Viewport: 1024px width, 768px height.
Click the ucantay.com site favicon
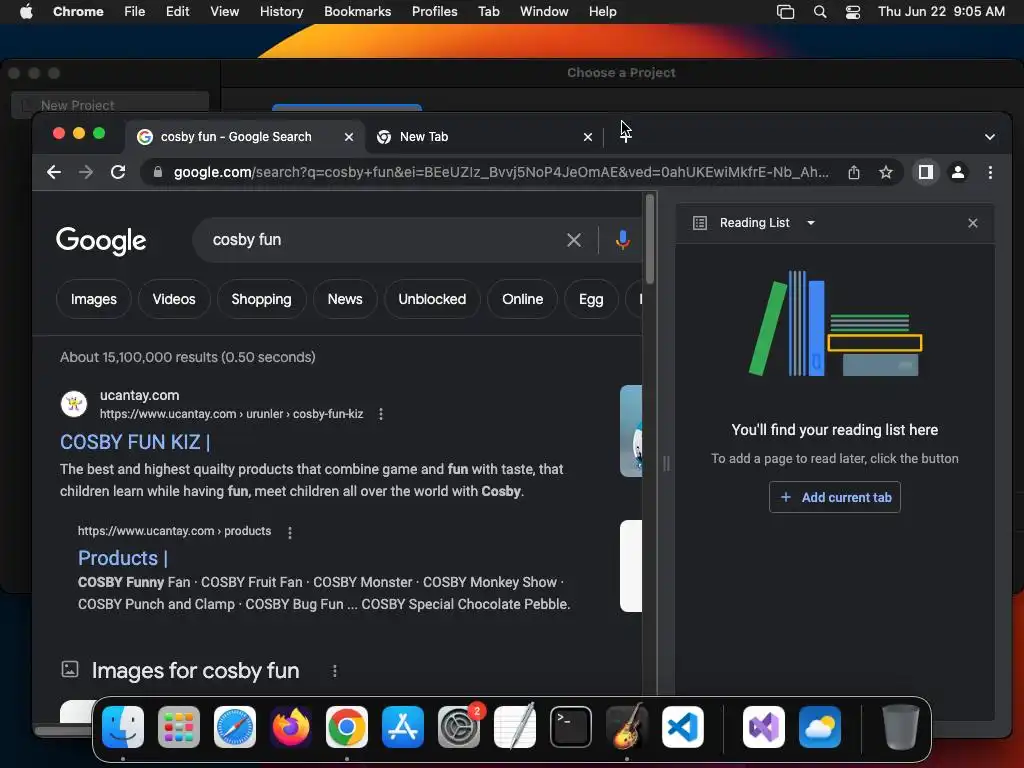(74, 404)
